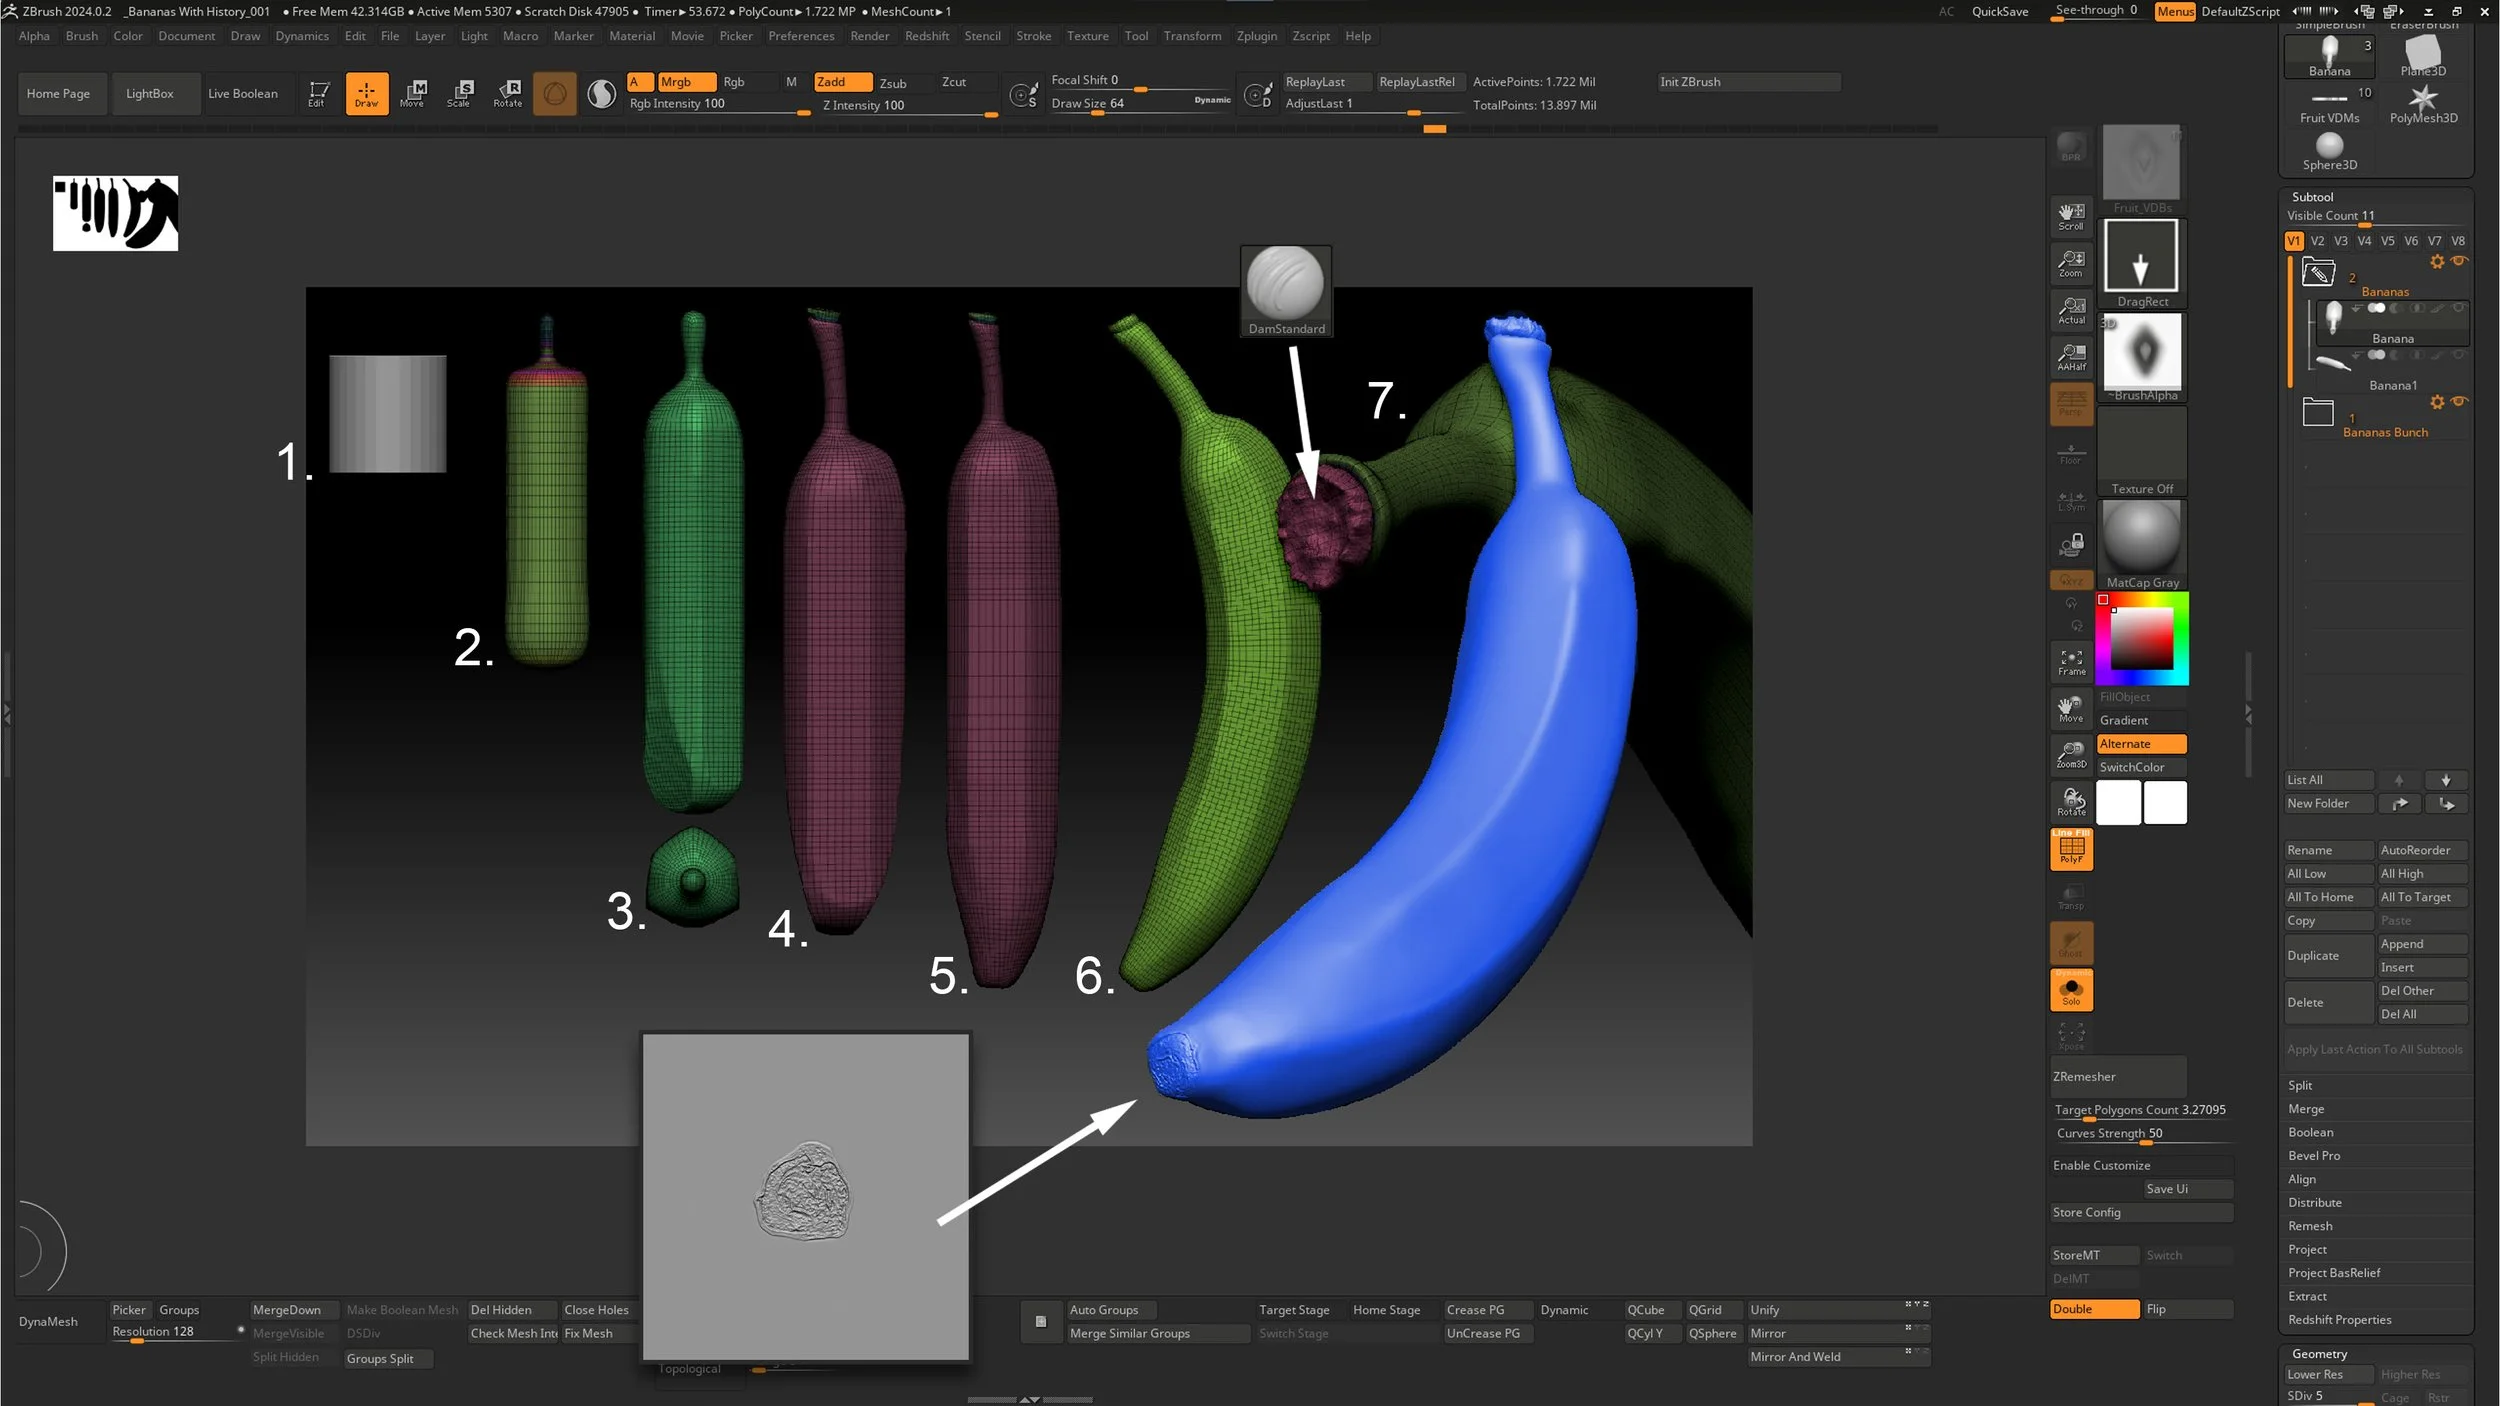2500x1406 pixels.
Task: Expand the Geometry panel header
Action: click(x=2319, y=1353)
